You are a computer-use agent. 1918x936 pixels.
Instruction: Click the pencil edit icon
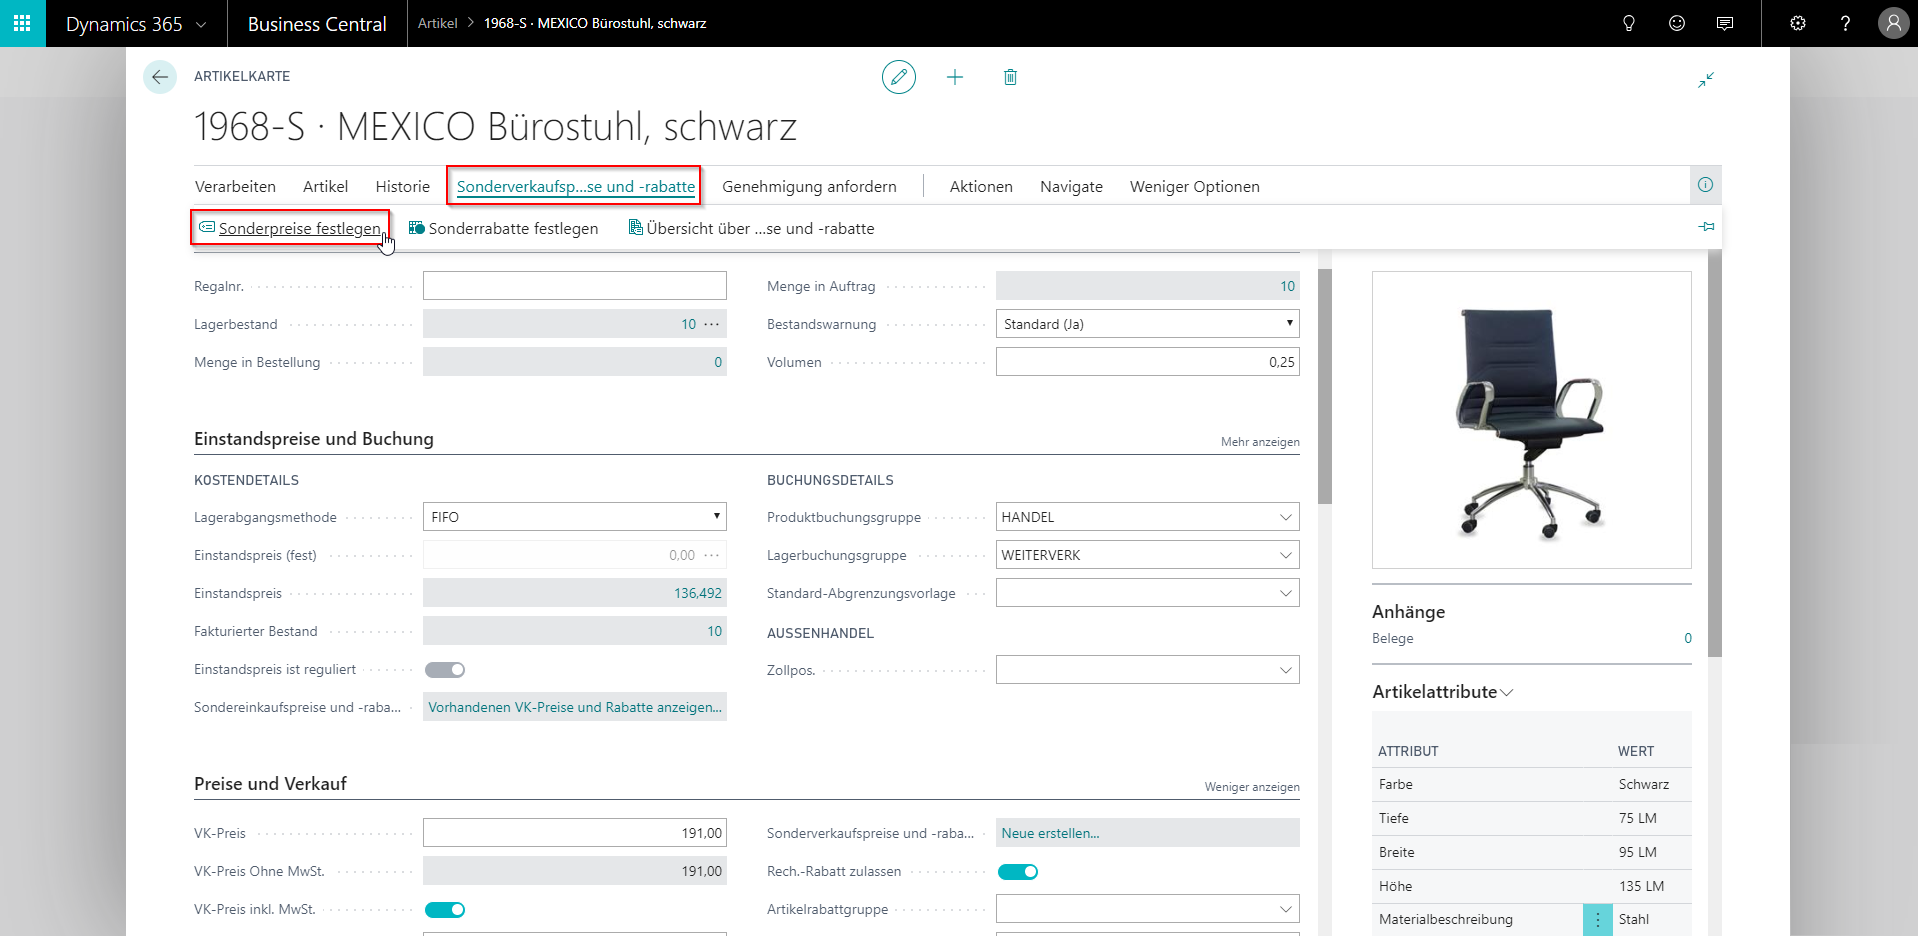(x=899, y=77)
